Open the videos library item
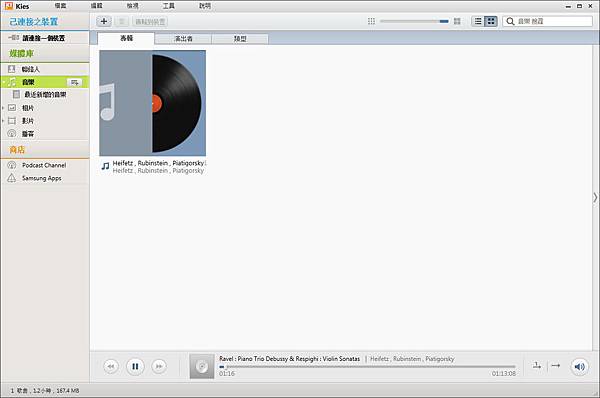This screenshot has height=398, width=600. [x=45, y=121]
